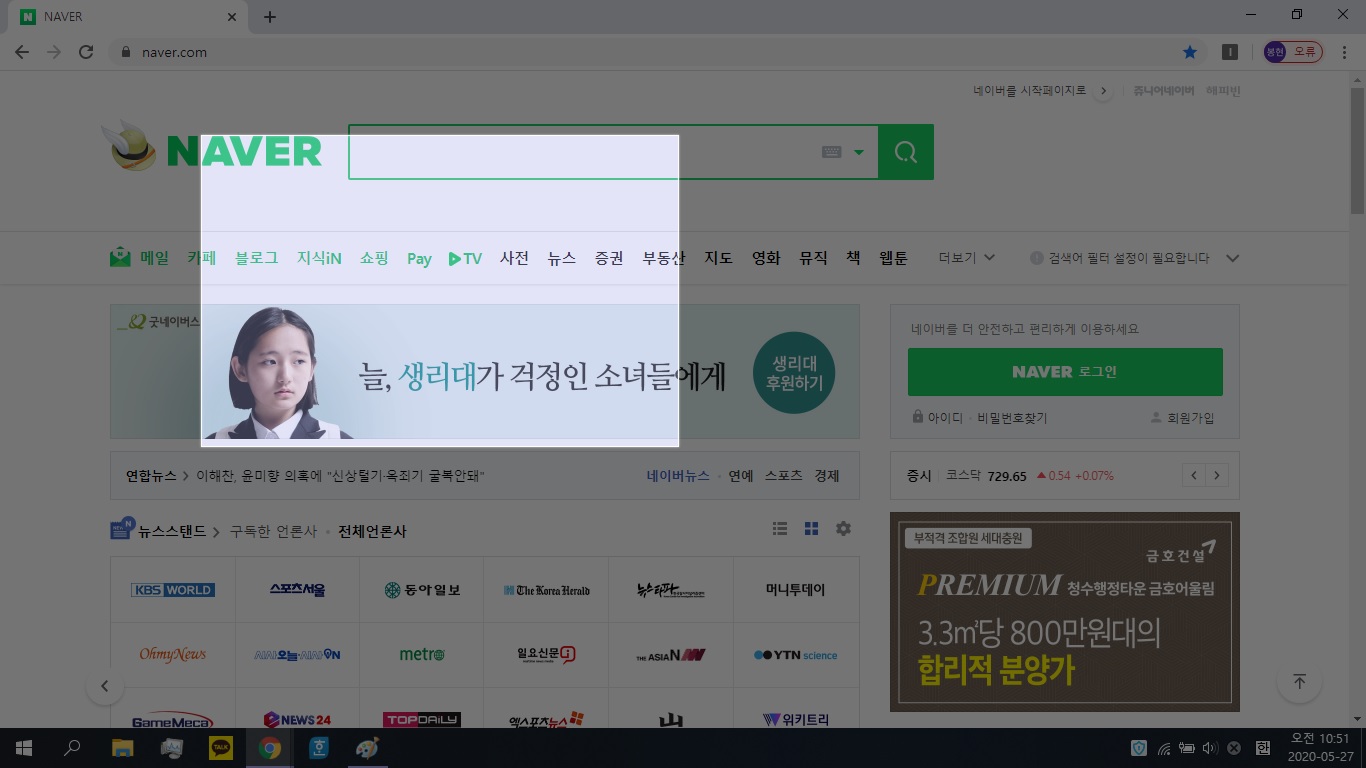
Task: Open 경제 news link
Action: click(x=827, y=476)
